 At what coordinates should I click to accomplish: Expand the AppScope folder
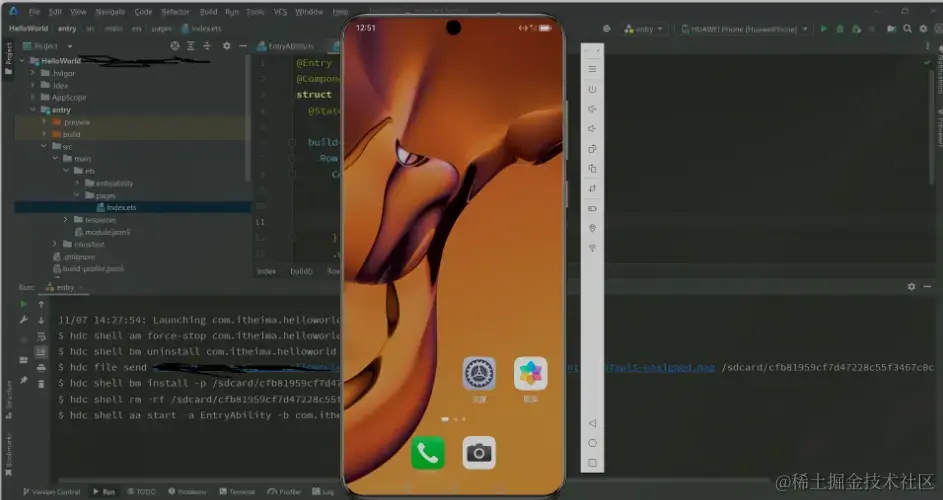[33, 97]
